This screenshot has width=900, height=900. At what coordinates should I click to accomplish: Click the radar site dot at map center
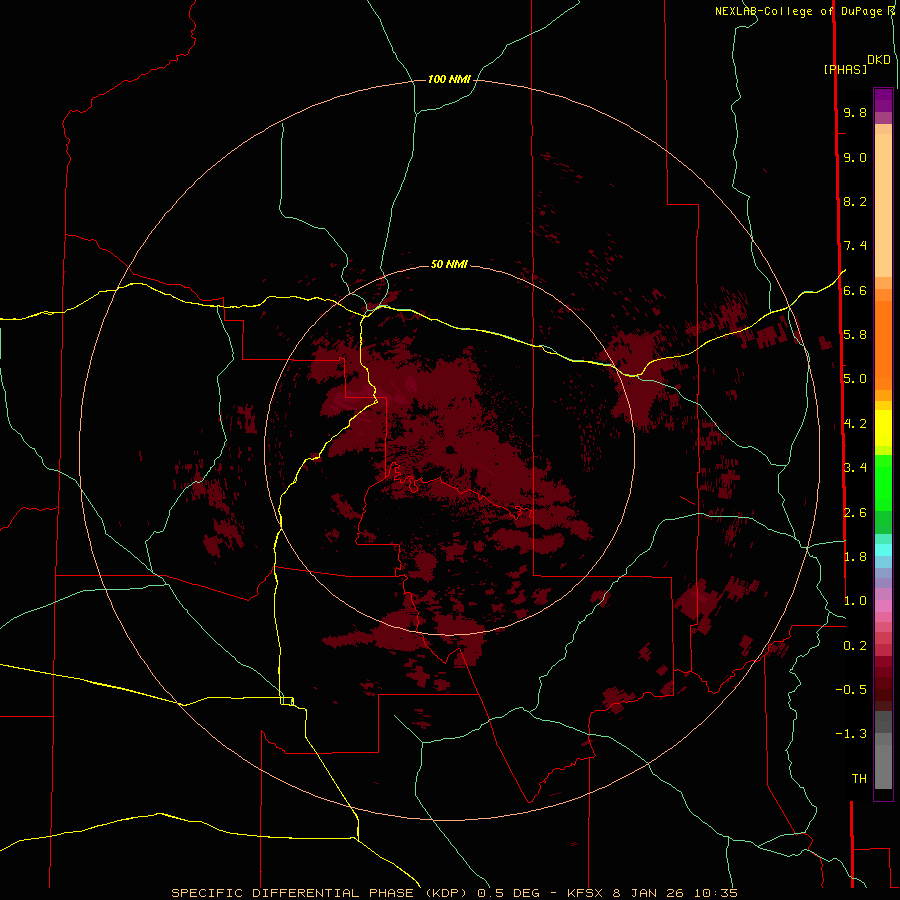coord(451,450)
